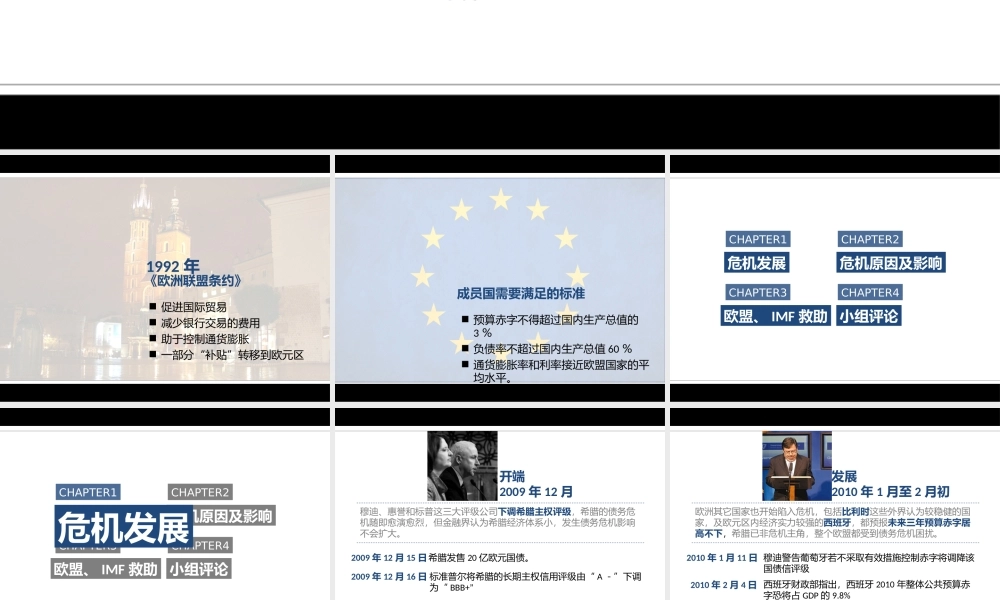1000x600 pixels.
Task: Select the blue 危机原因及影响 chapter box
Action: click(890, 263)
